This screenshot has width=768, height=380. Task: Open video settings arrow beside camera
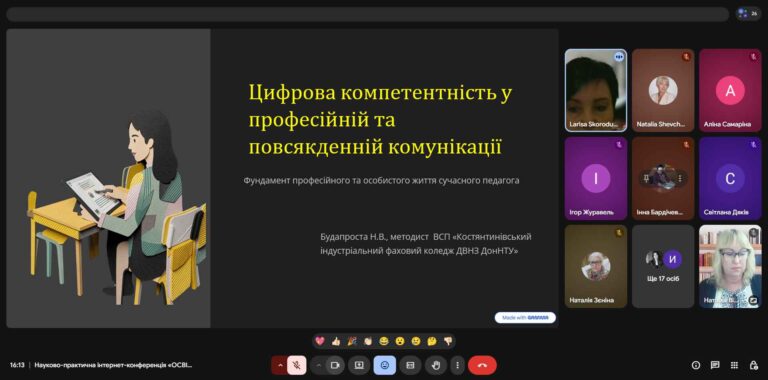click(319, 365)
